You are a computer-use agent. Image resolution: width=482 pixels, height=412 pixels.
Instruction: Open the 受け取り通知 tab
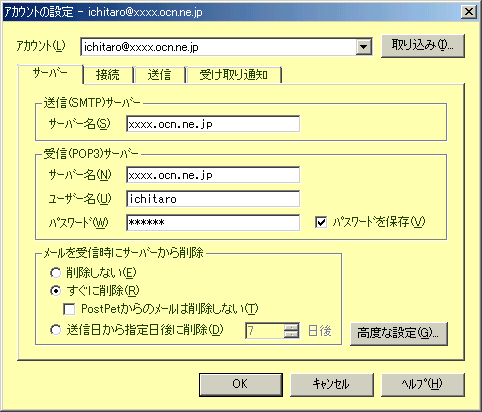tap(234, 75)
